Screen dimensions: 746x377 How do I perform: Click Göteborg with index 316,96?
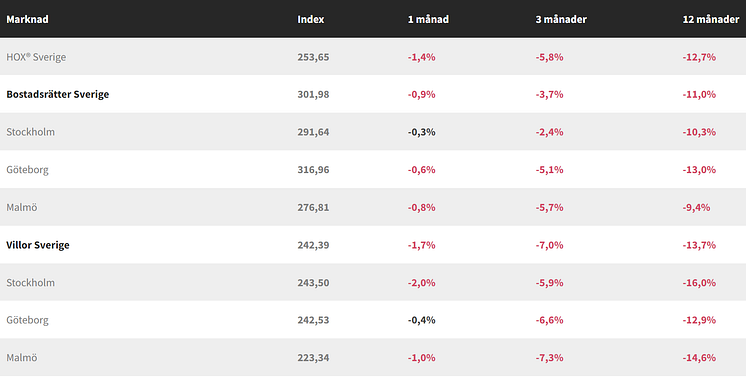(x=27, y=170)
